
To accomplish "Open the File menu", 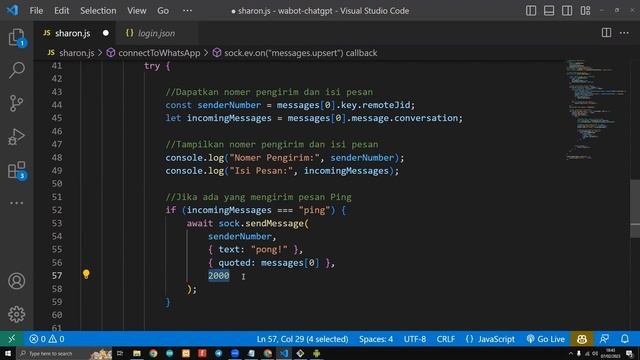I will point(36,11).
